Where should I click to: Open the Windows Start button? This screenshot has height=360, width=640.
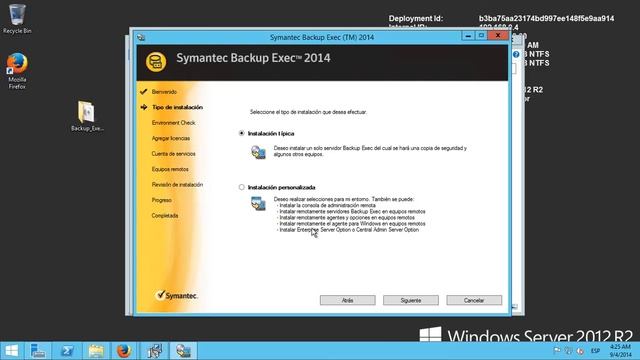click(x=12, y=351)
